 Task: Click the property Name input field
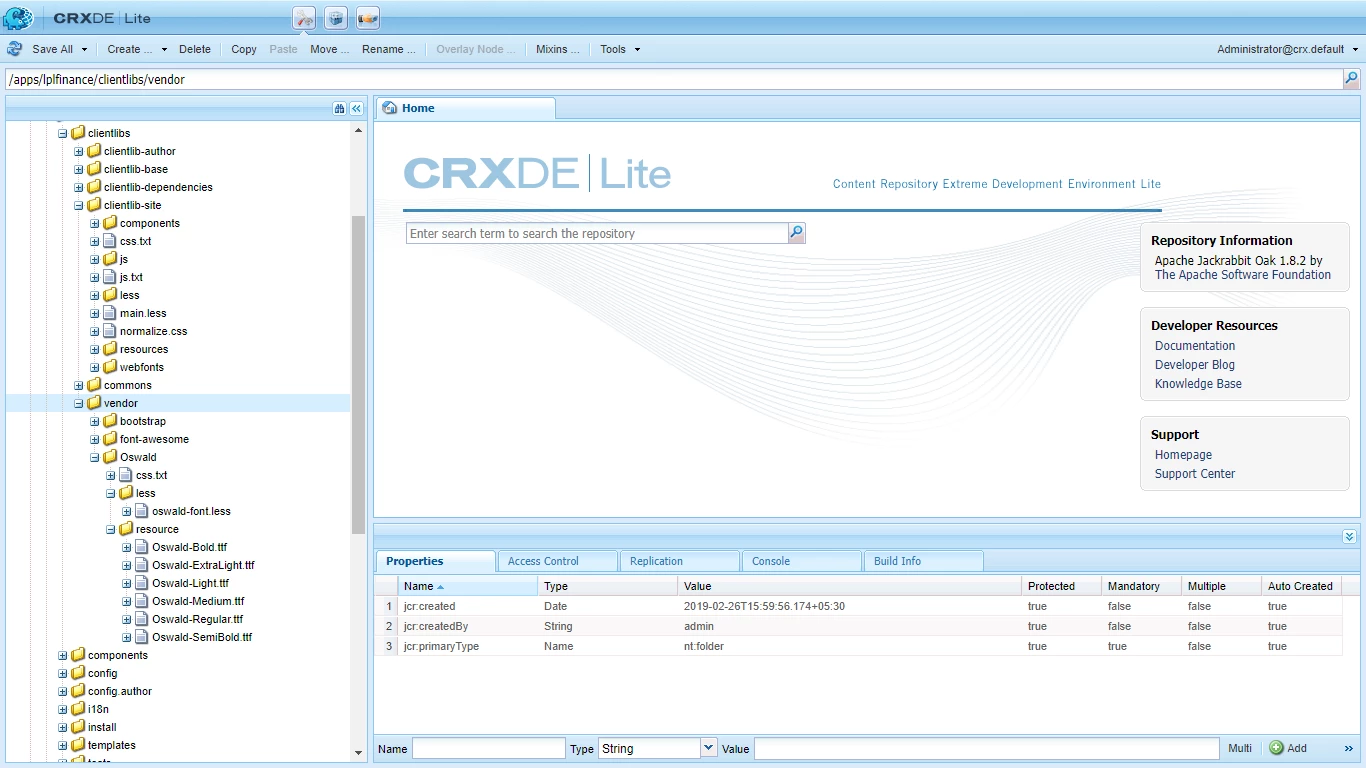point(489,748)
